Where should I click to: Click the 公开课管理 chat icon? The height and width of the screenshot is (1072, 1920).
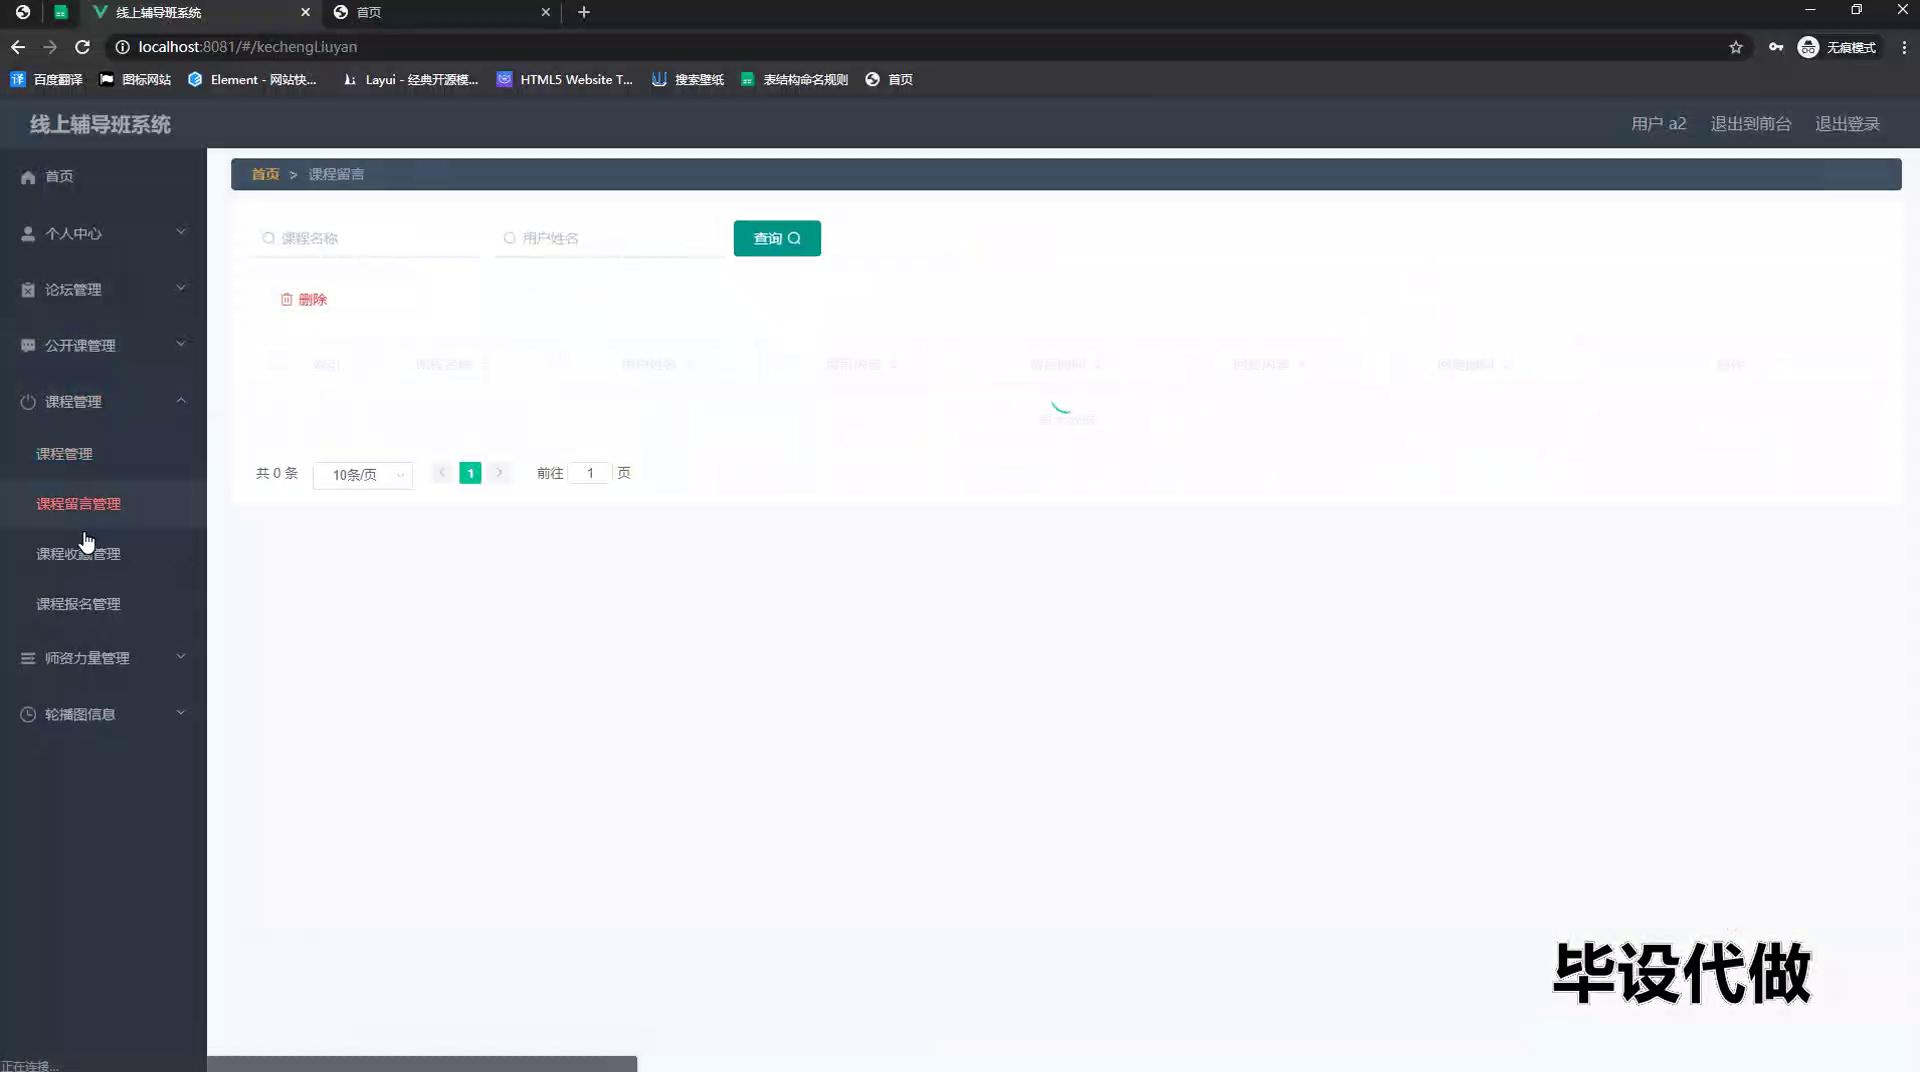28,346
